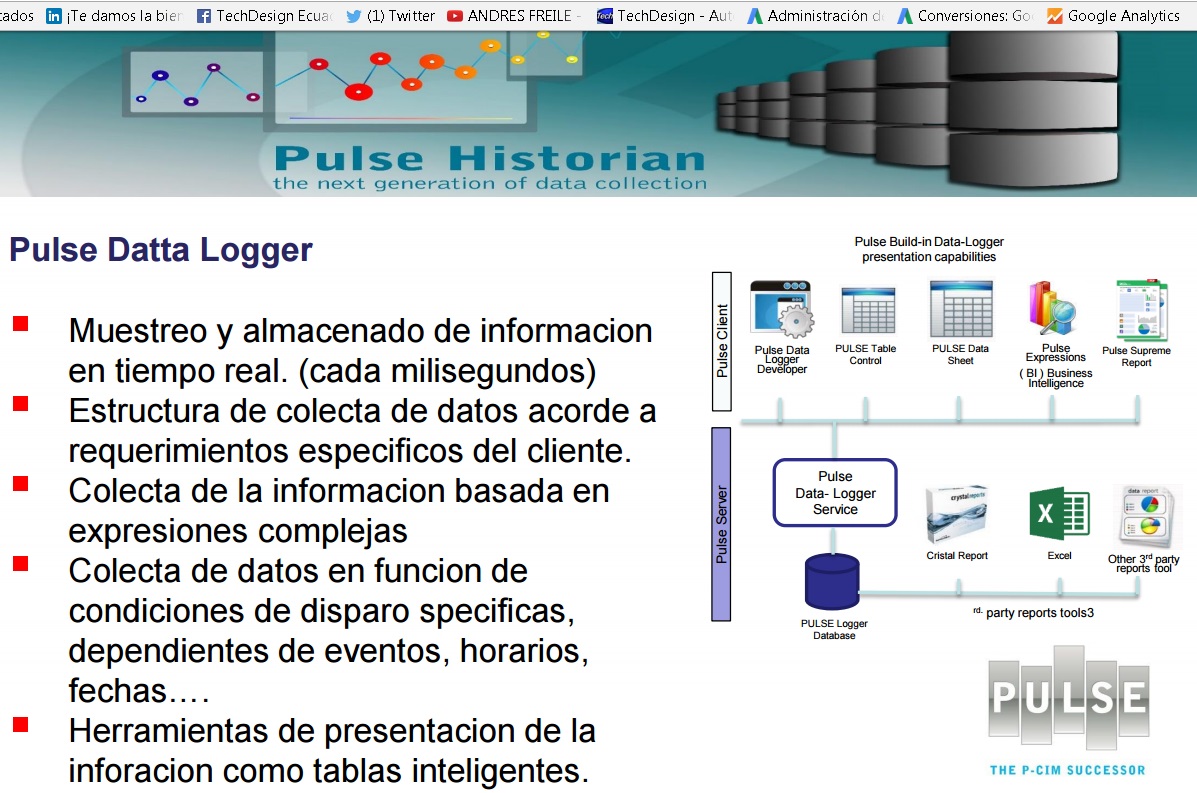The image size is (1197, 793).
Task: Open the Administración Google Ads bookmark
Action: point(815,15)
